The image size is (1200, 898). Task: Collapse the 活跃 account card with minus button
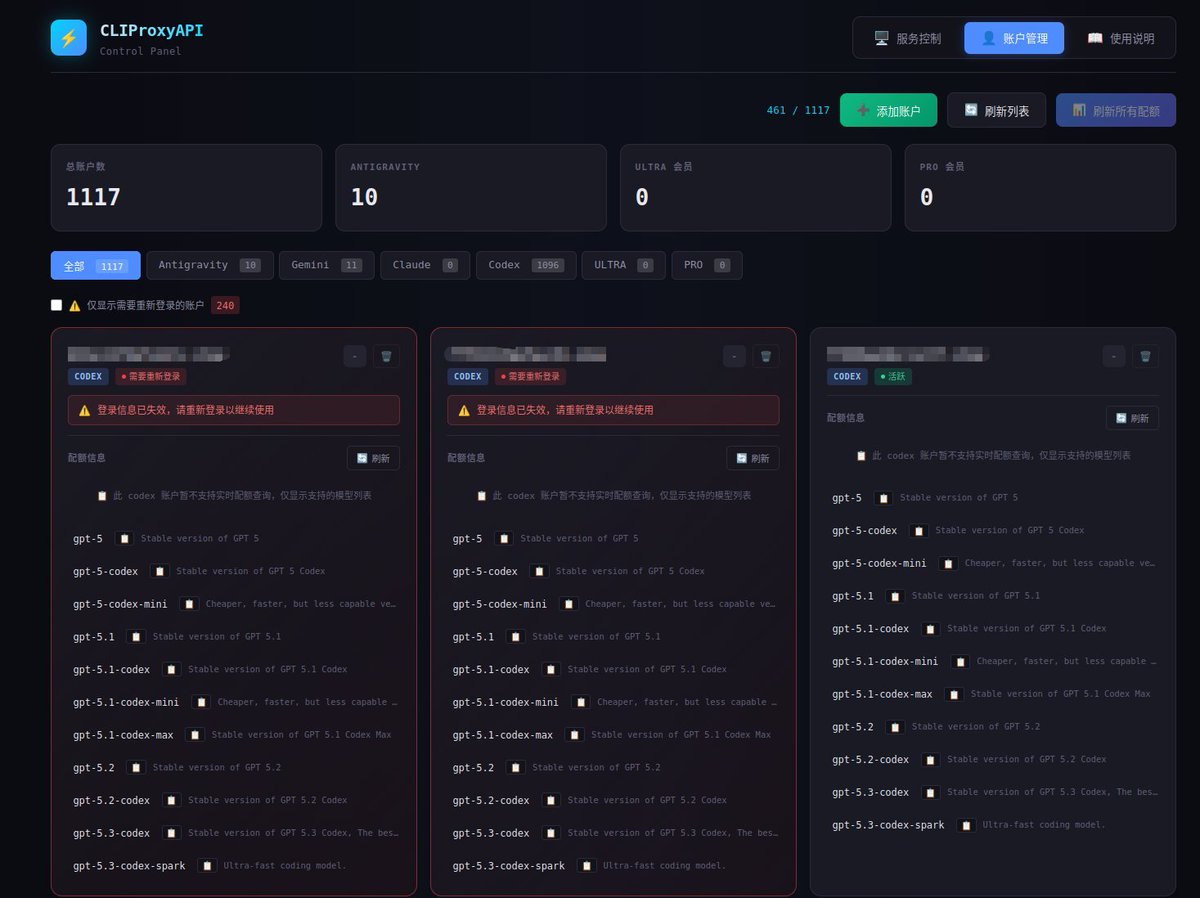coord(1113,356)
